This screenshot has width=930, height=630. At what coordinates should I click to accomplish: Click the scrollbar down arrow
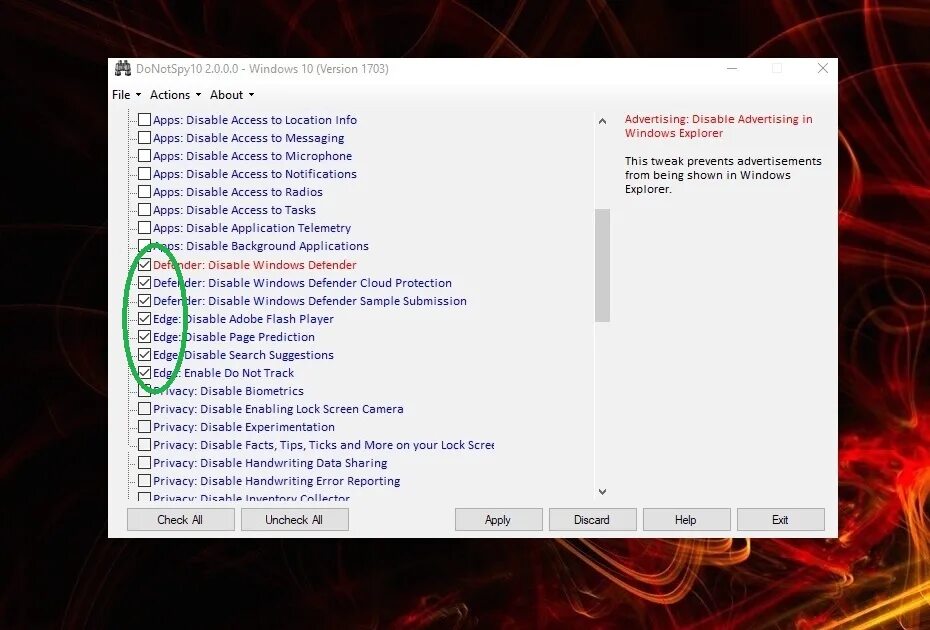pos(603,492)
